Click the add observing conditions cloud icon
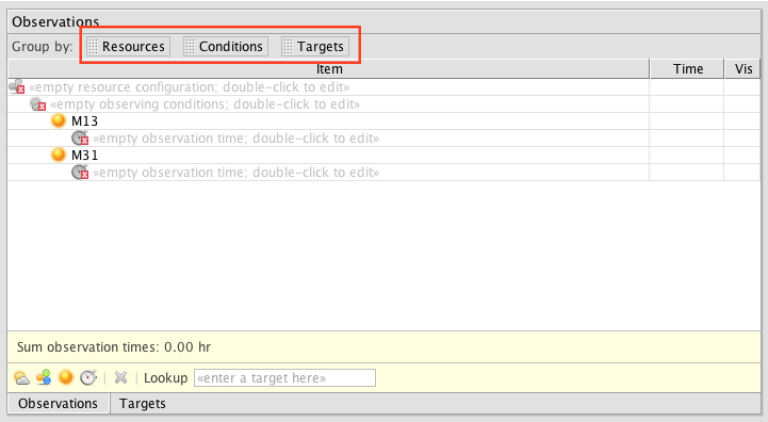 point(22,378)
